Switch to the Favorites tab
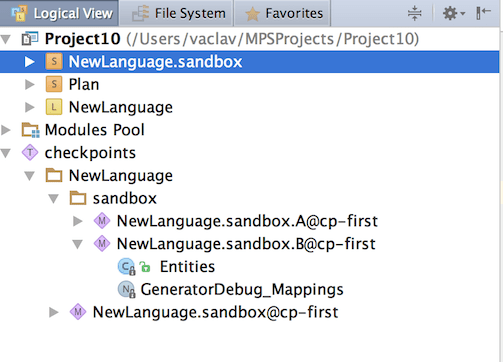Screen dimensions: 503x362 click(283, 13)
